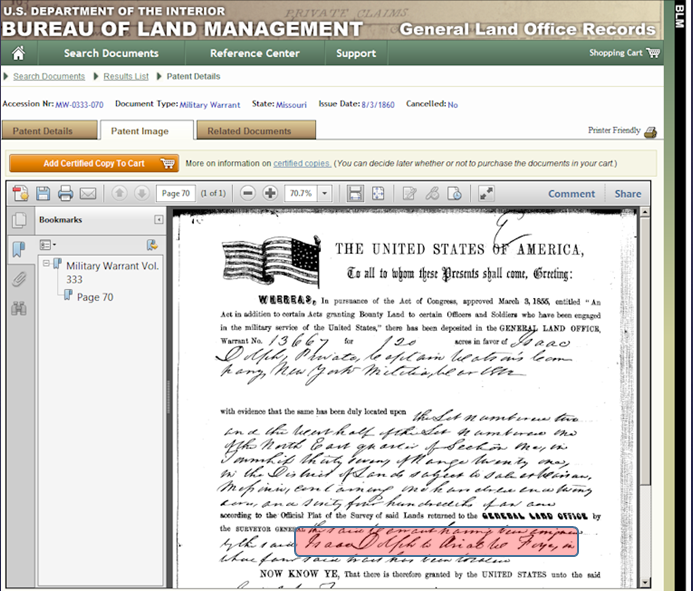Viewport: 693px width, 591px height.
Task: Click the Cancelled value No
Action: 453,105
